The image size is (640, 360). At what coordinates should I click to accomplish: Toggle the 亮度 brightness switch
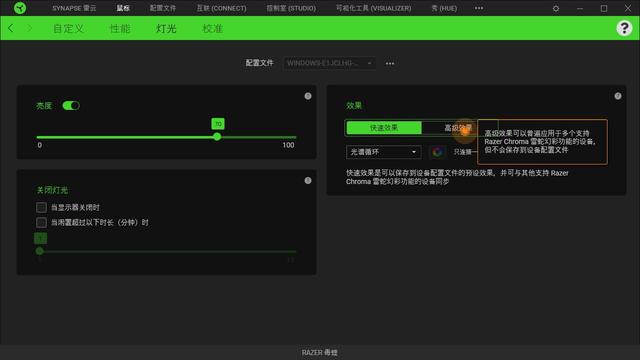(x=71, y=106)
